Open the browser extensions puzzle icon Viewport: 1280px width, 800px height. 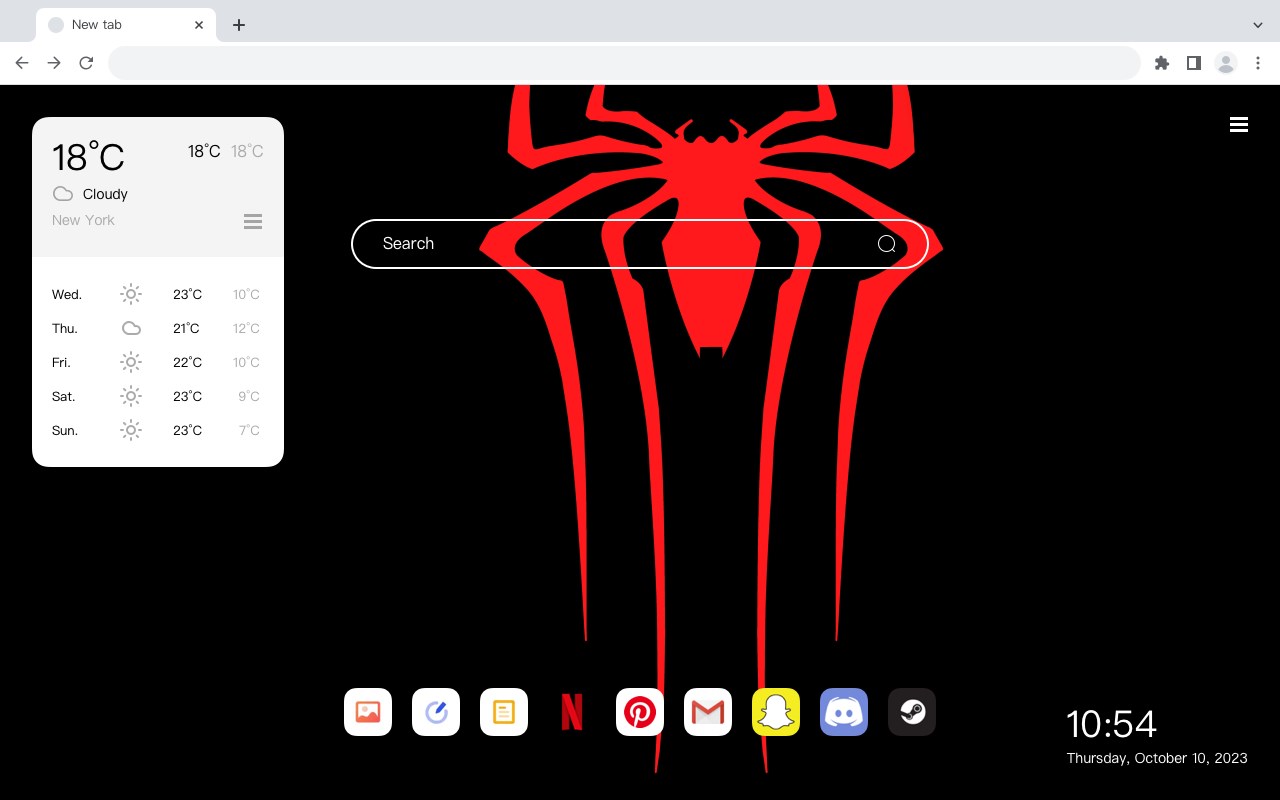point(1161,63)
